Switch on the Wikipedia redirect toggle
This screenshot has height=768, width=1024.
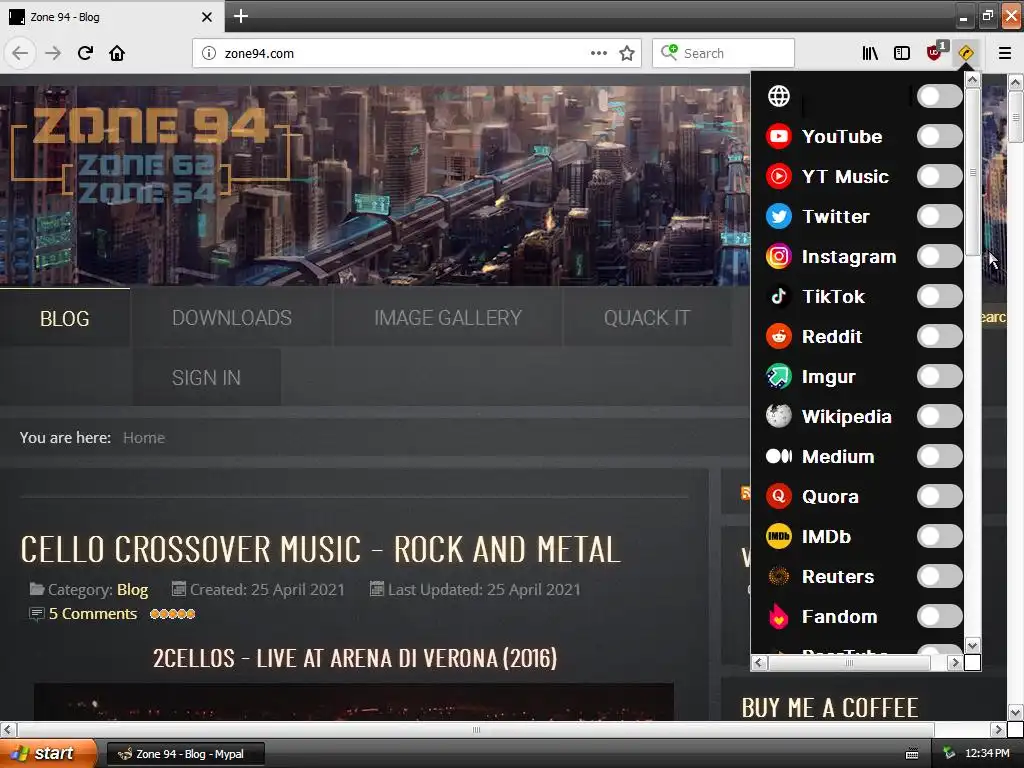[939, 415]
